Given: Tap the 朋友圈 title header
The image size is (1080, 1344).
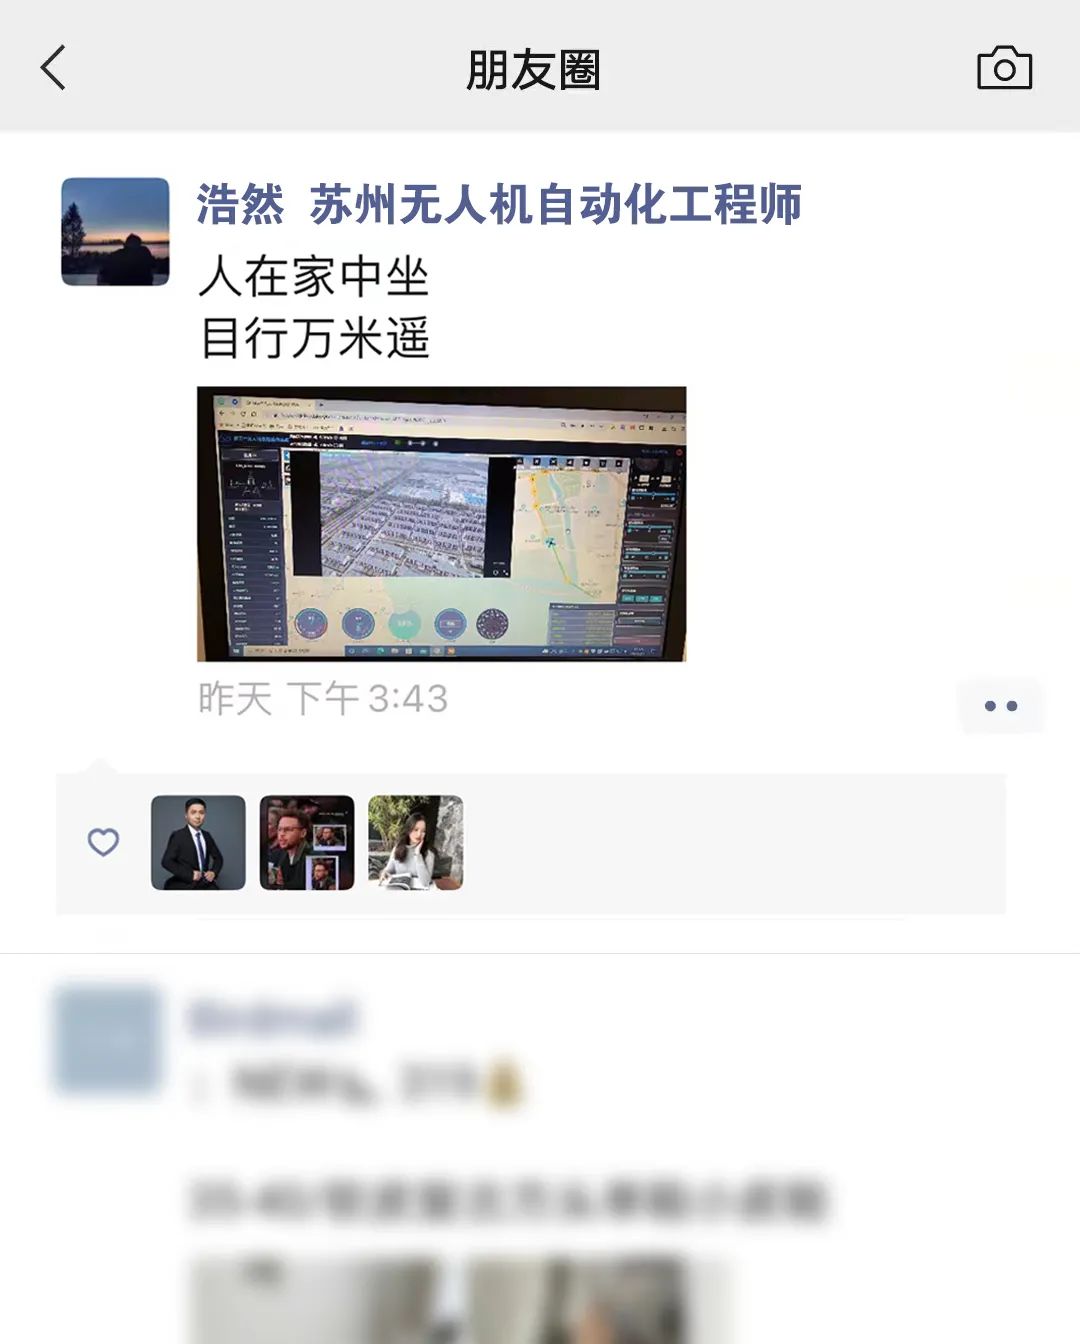Looking at the screenshot, I should click(533, 70).
